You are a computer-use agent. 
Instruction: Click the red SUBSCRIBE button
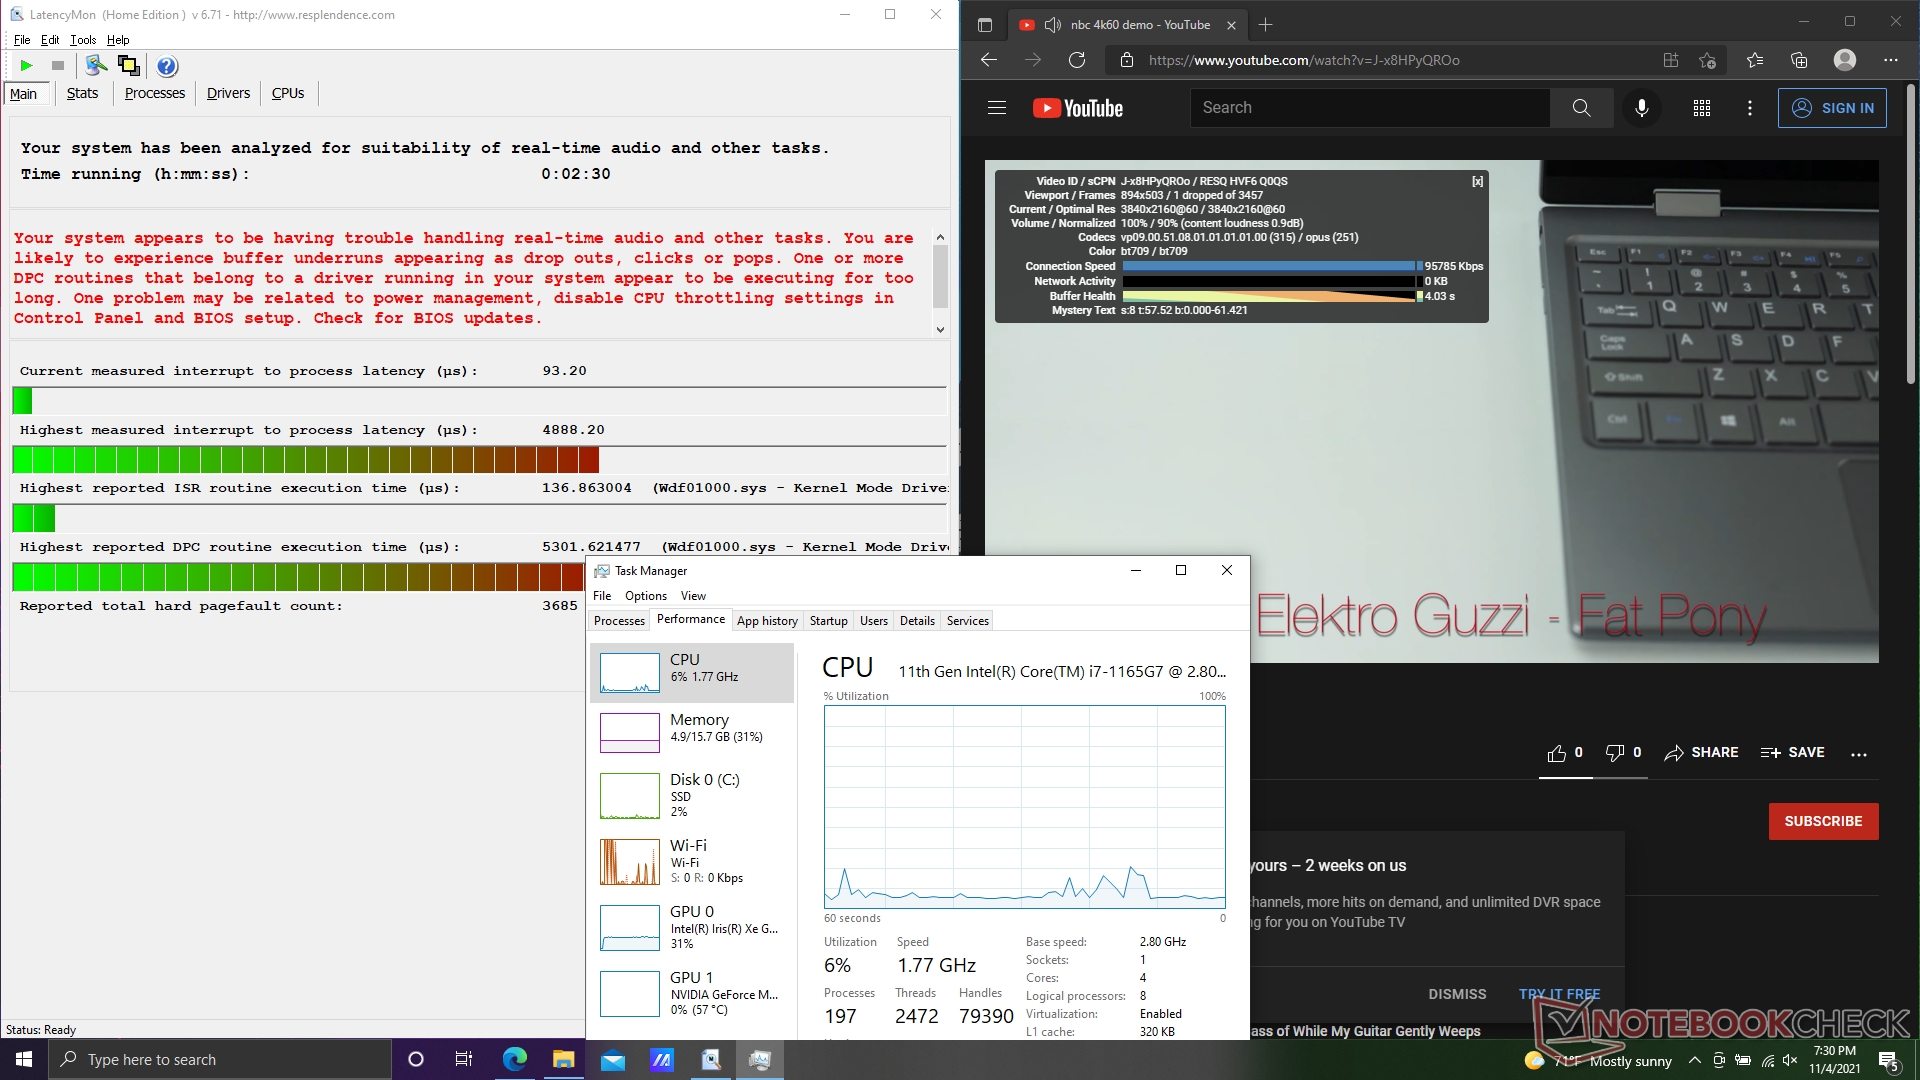tap(1823, 821)
